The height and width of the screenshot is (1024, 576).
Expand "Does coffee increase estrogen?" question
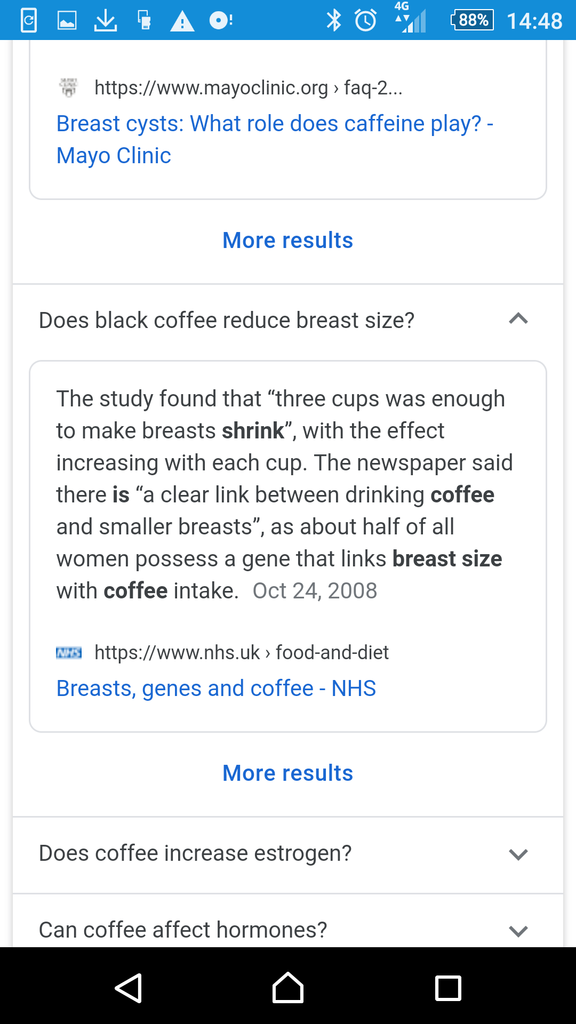[287, 854]
